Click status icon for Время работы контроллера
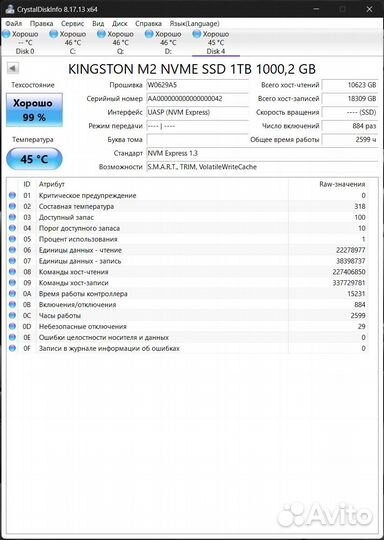 12,293
